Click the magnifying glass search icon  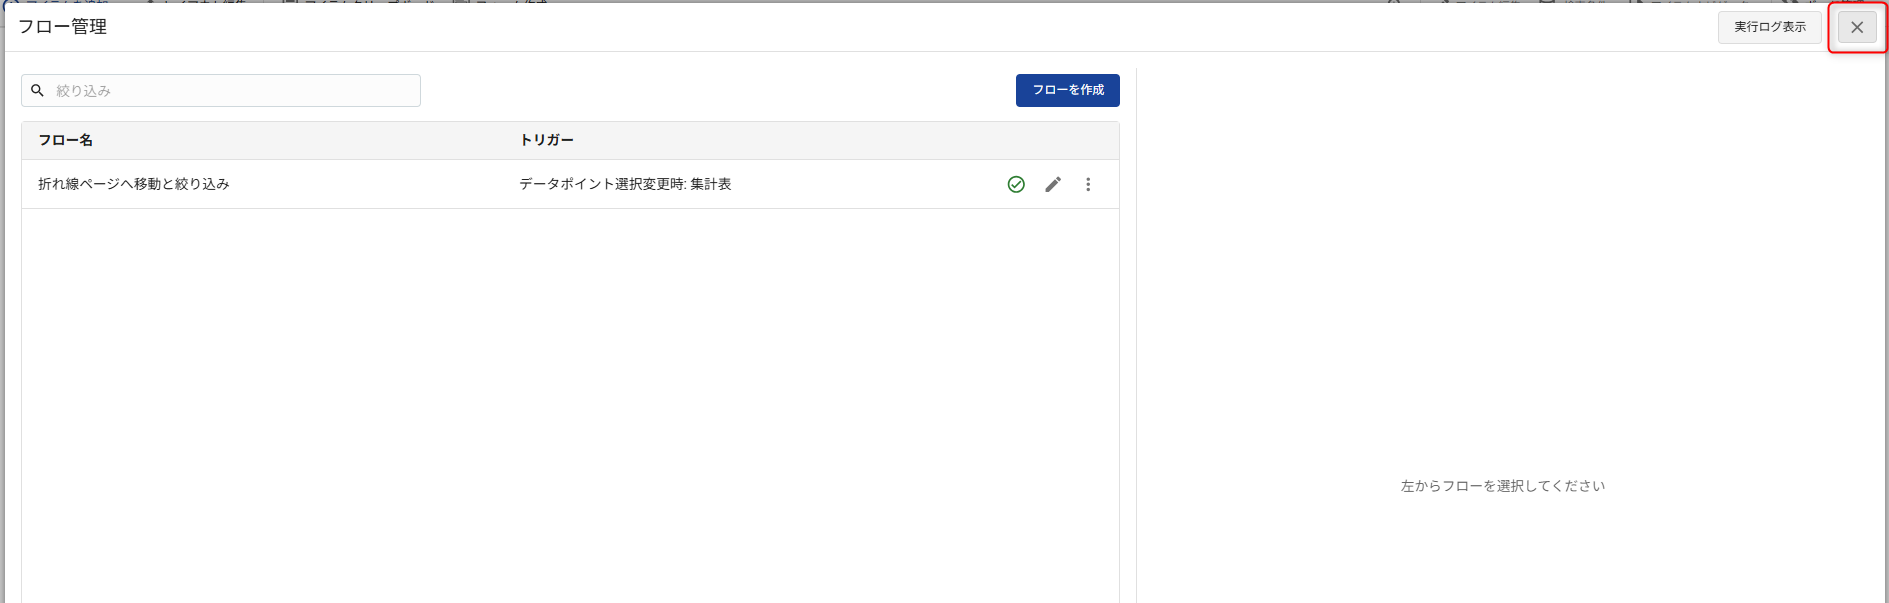point(37,90)
